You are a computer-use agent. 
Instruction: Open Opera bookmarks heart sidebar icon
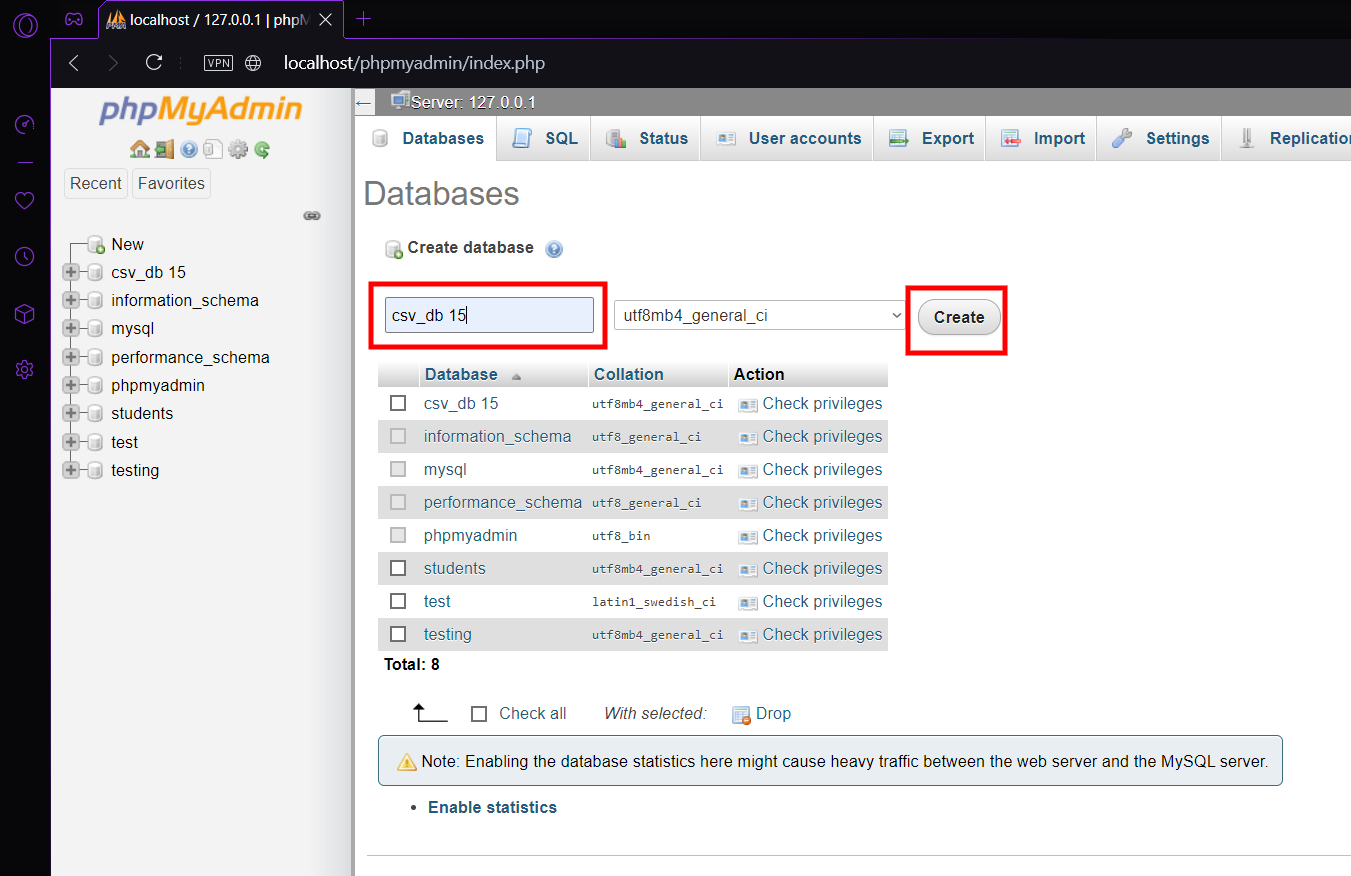[x=25, y=201]
